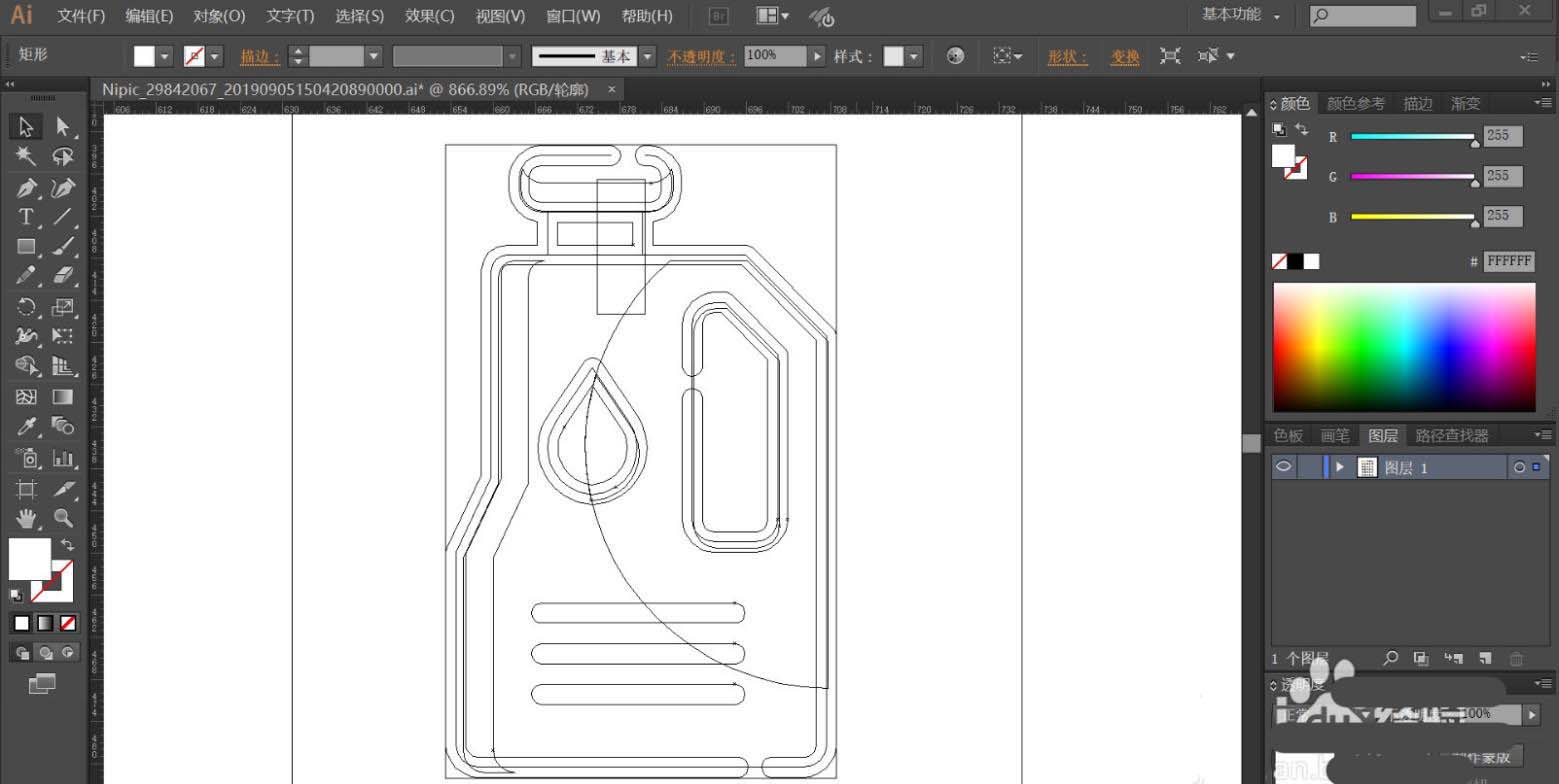Click the hex color value field
Viewport: 1559px width, 784px height.
click(x=1508, y=261)
